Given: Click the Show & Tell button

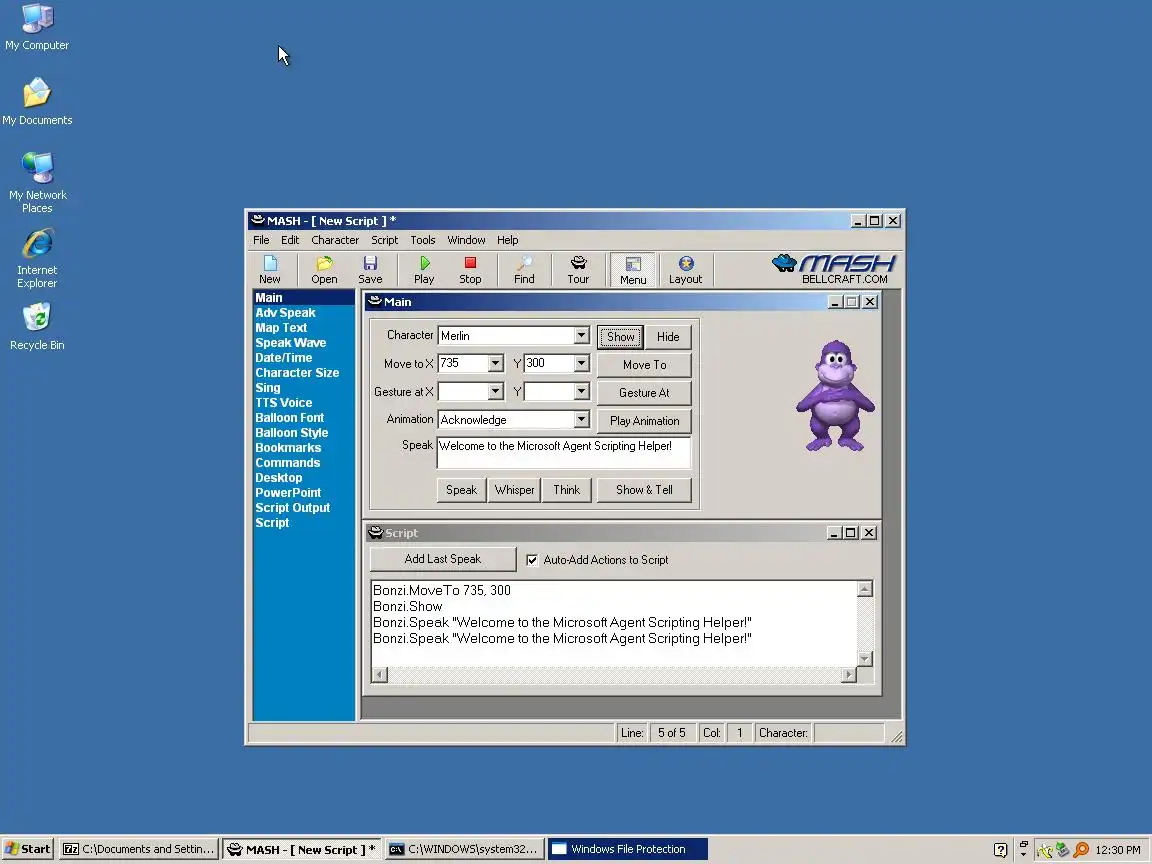Looking at the screenshot, I should click(x=644, y=490).
